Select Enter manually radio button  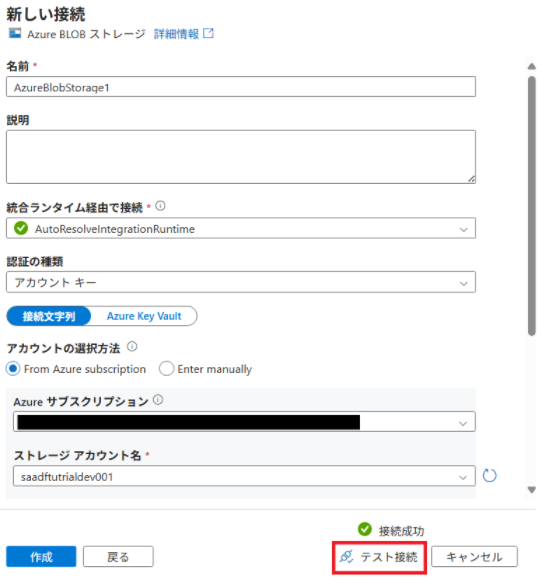(167, 369)
